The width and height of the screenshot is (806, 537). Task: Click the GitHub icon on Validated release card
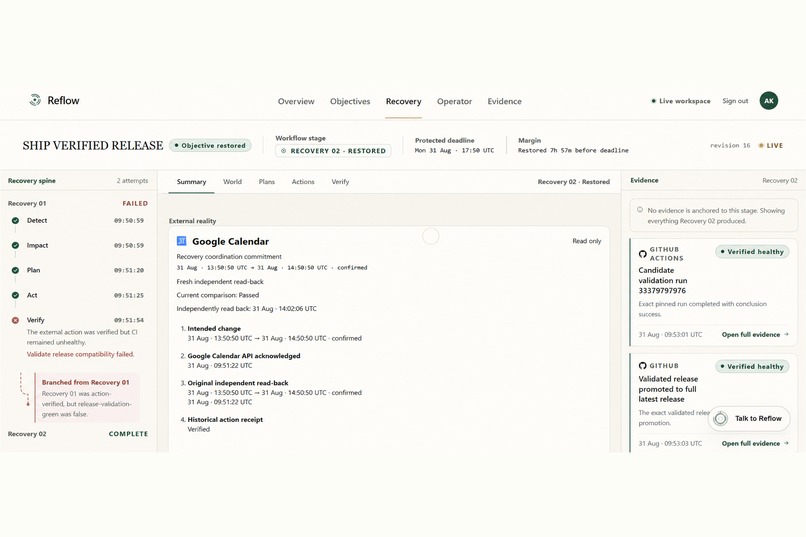coord(643,366)
